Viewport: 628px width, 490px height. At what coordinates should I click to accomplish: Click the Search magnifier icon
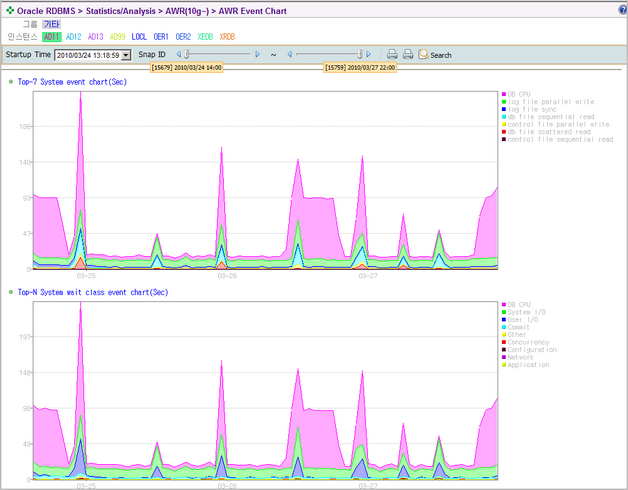click(423, 54)
